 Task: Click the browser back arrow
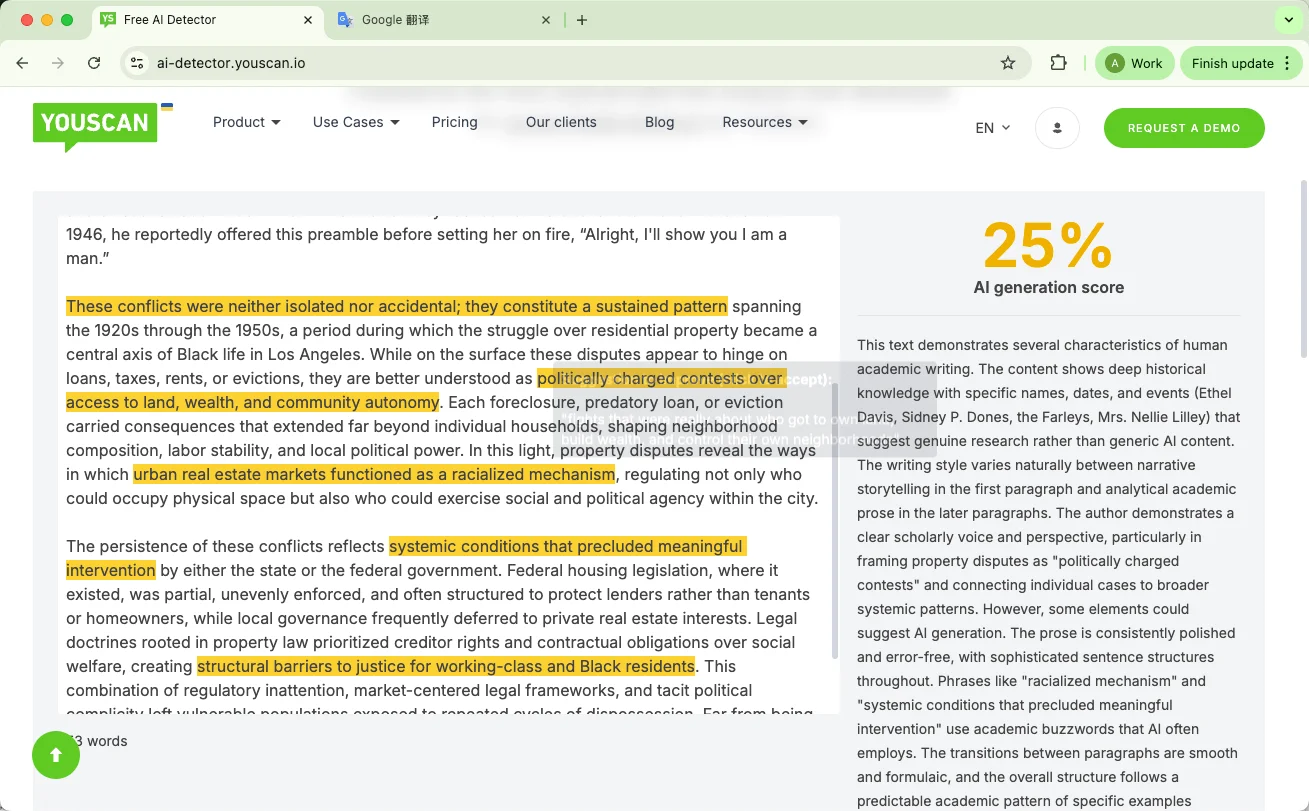[22, 62]
